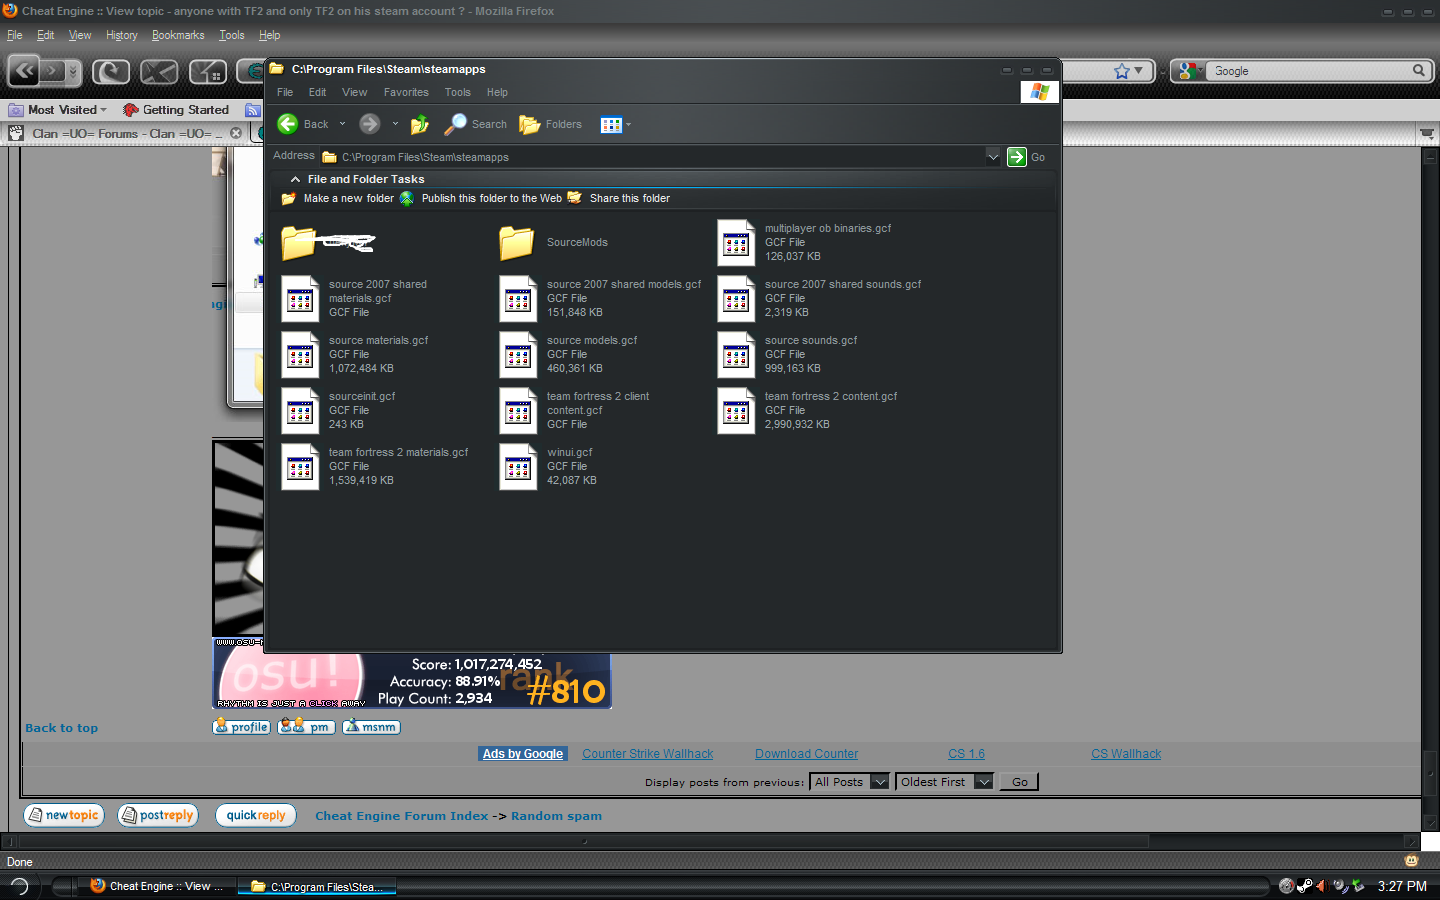Select team fortress 2 content.gcf icon
The width and height of the screenshot is (1440, 900).
[x=736, y=411]
